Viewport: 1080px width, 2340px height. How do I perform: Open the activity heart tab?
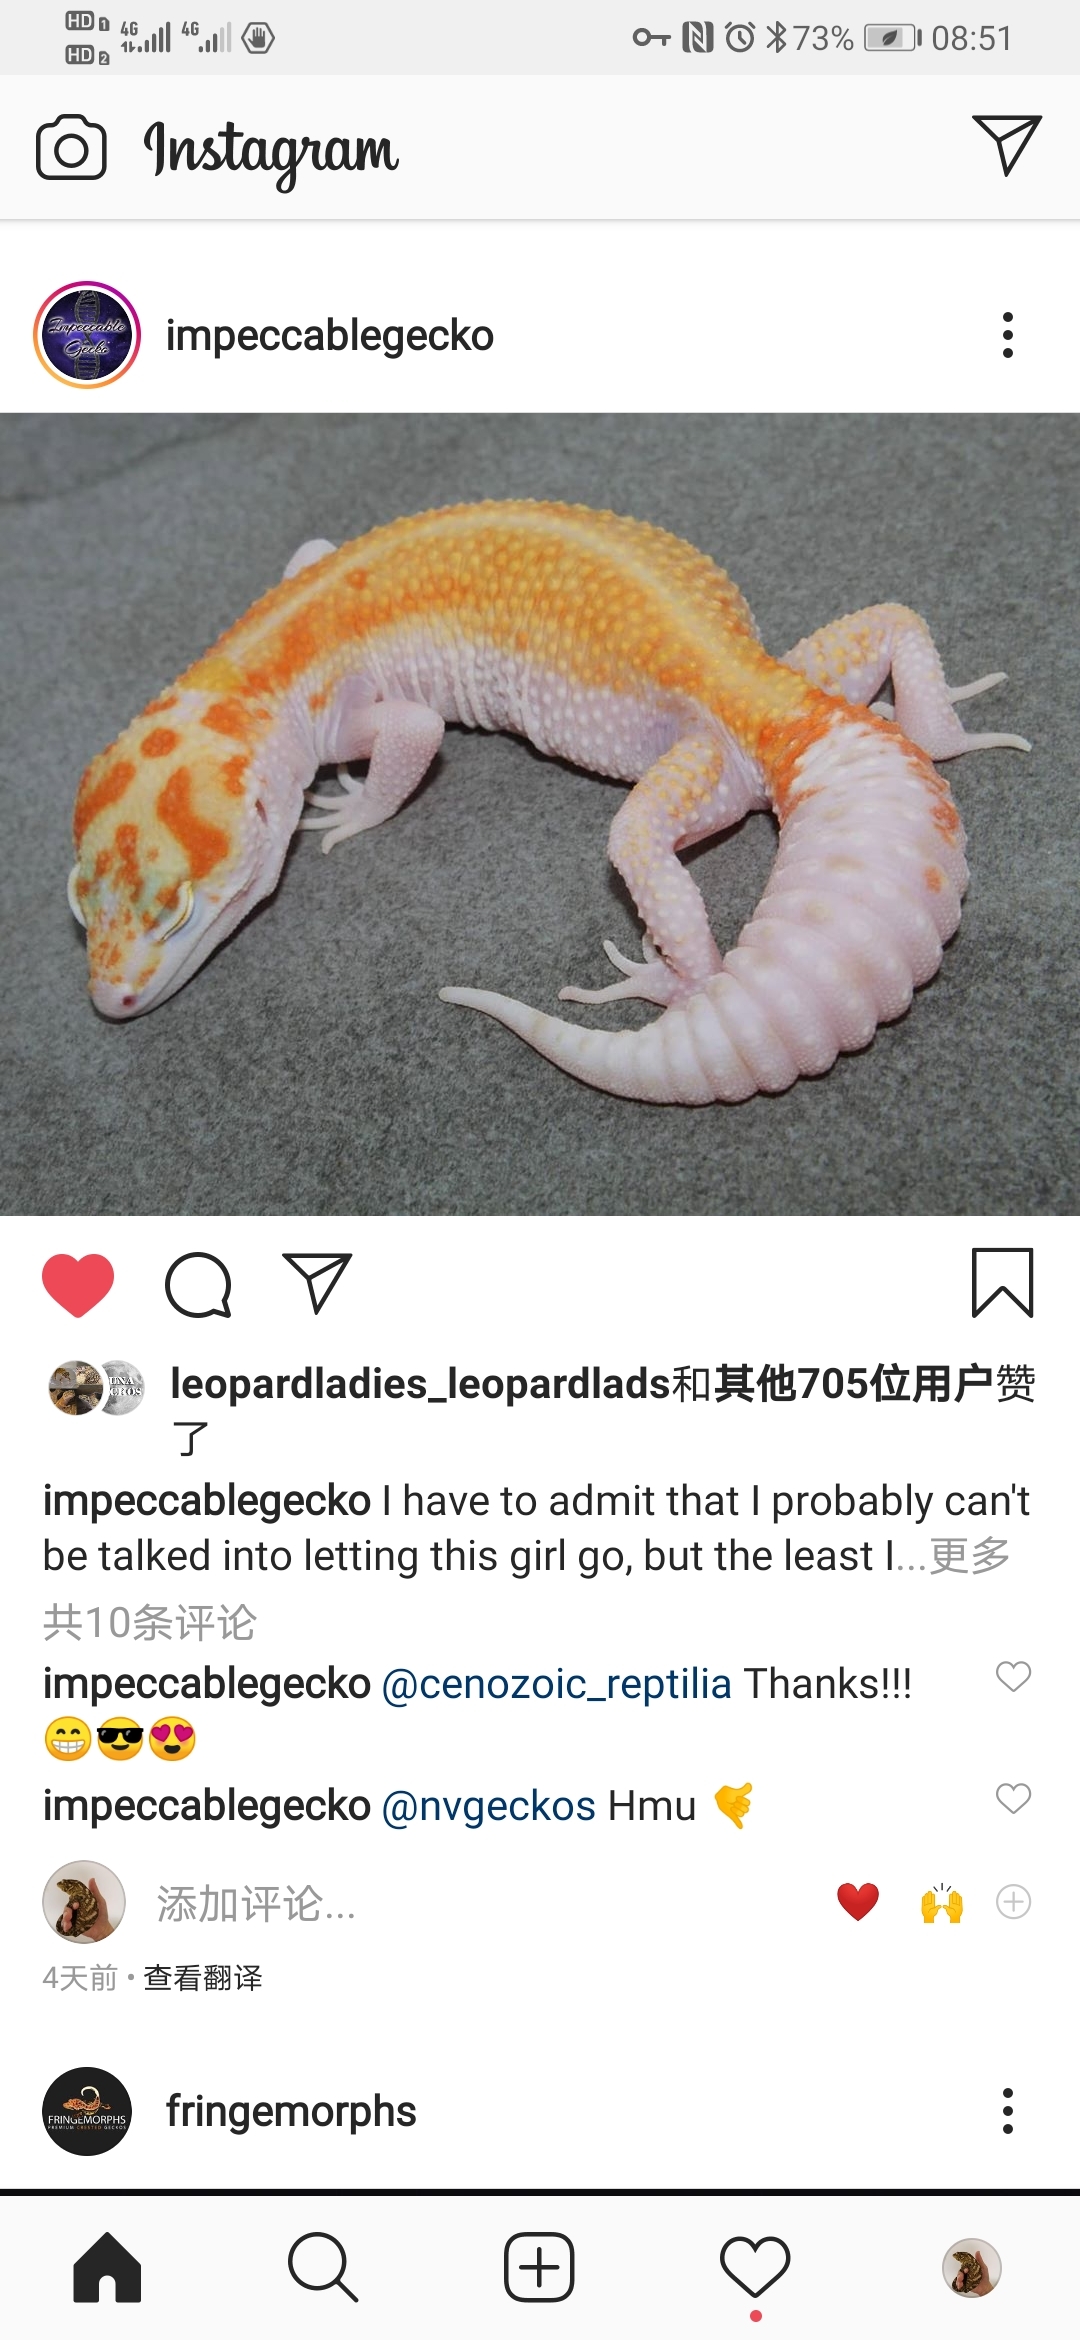pos(755,2267)
